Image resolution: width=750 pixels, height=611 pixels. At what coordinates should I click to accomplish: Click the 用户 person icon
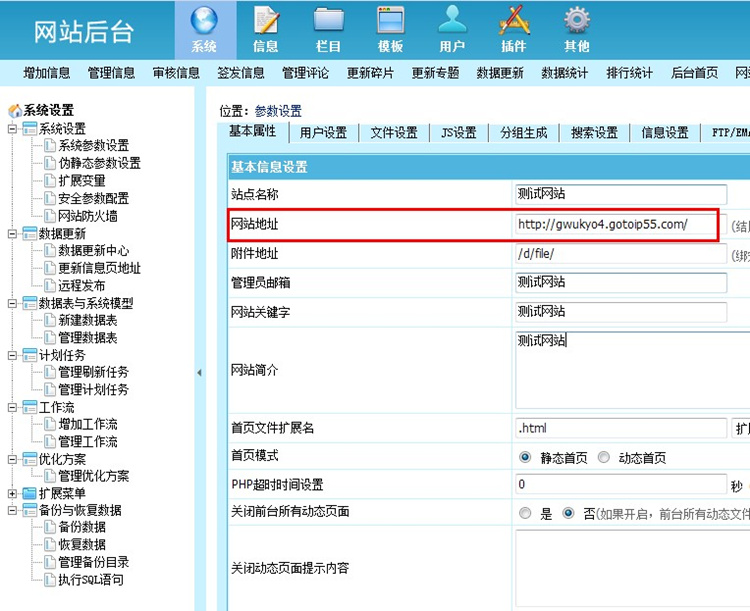[452, 22]
